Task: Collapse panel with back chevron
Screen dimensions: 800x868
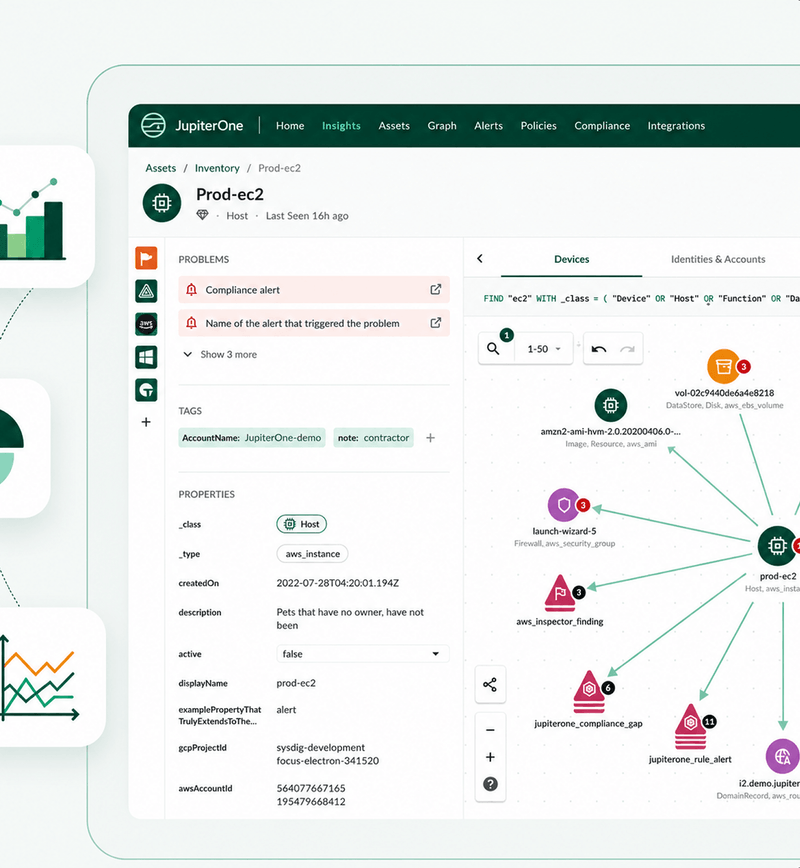Action: [x=480, y=259]
